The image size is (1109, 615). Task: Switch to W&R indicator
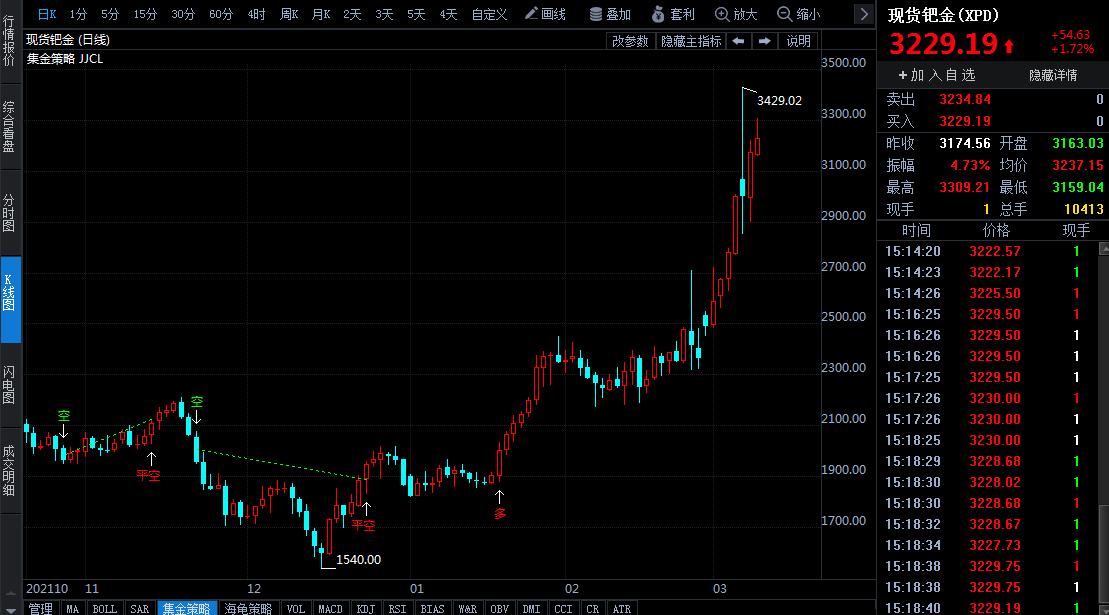tap(467, 609)
